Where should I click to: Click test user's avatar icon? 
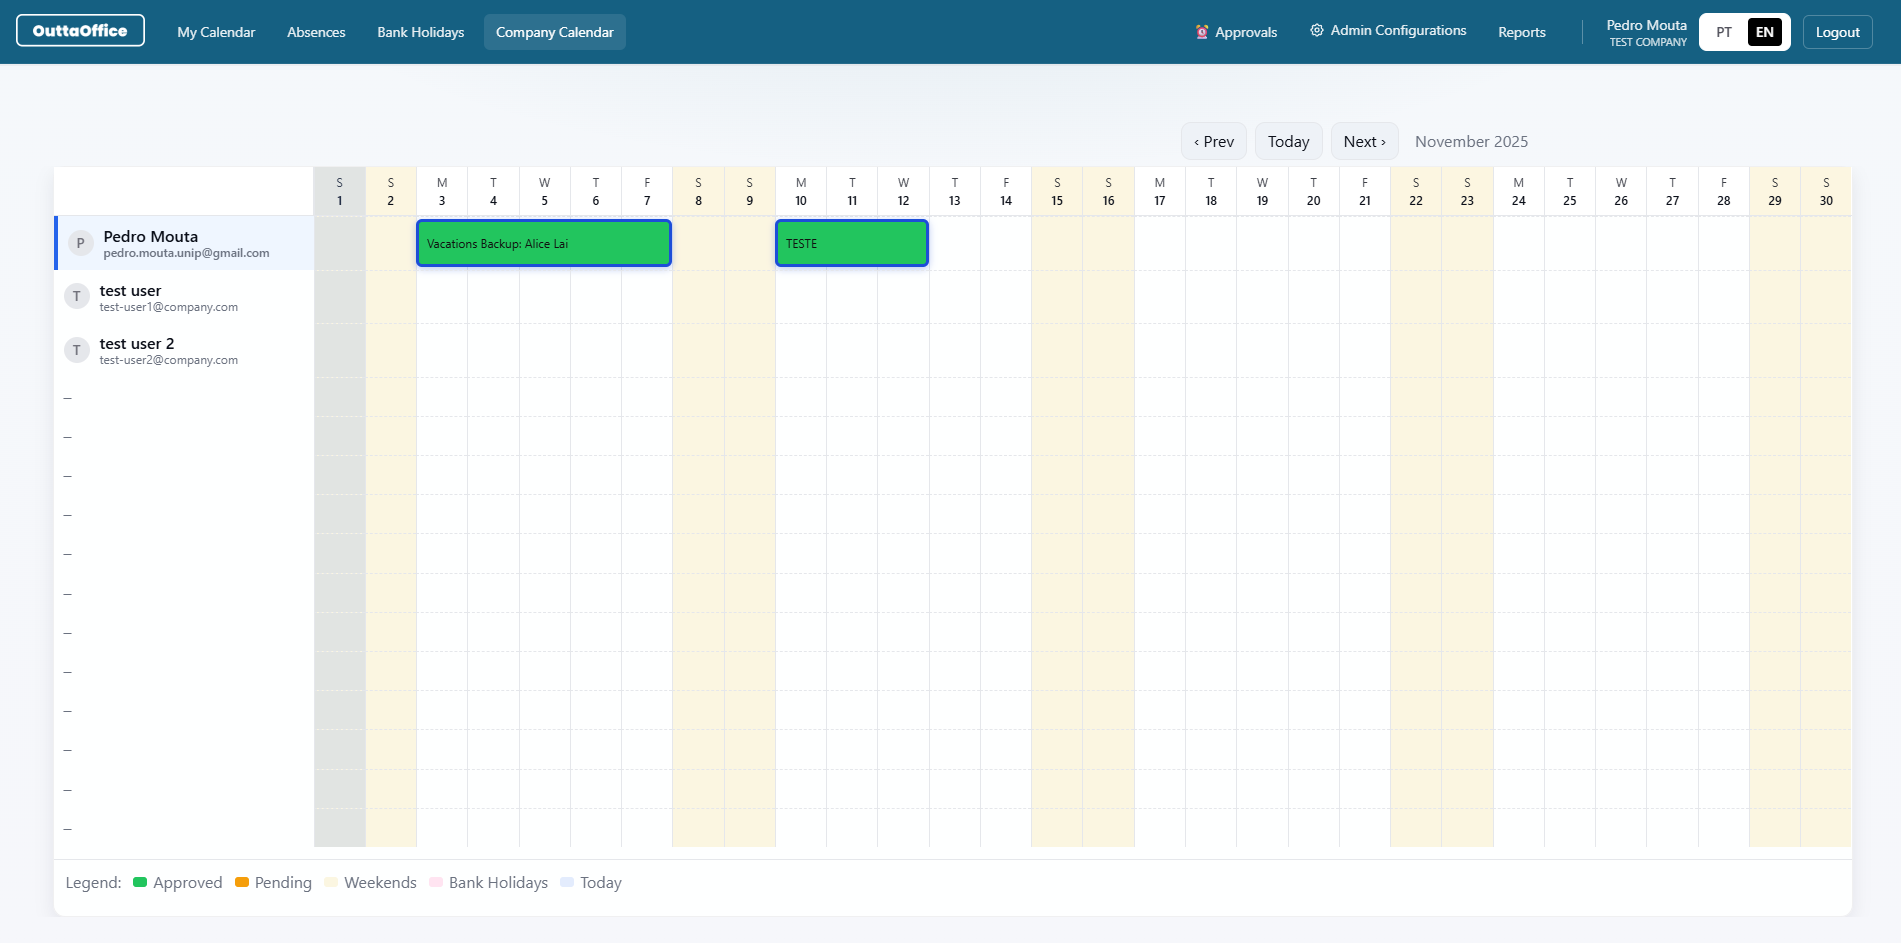click(77, 296)
